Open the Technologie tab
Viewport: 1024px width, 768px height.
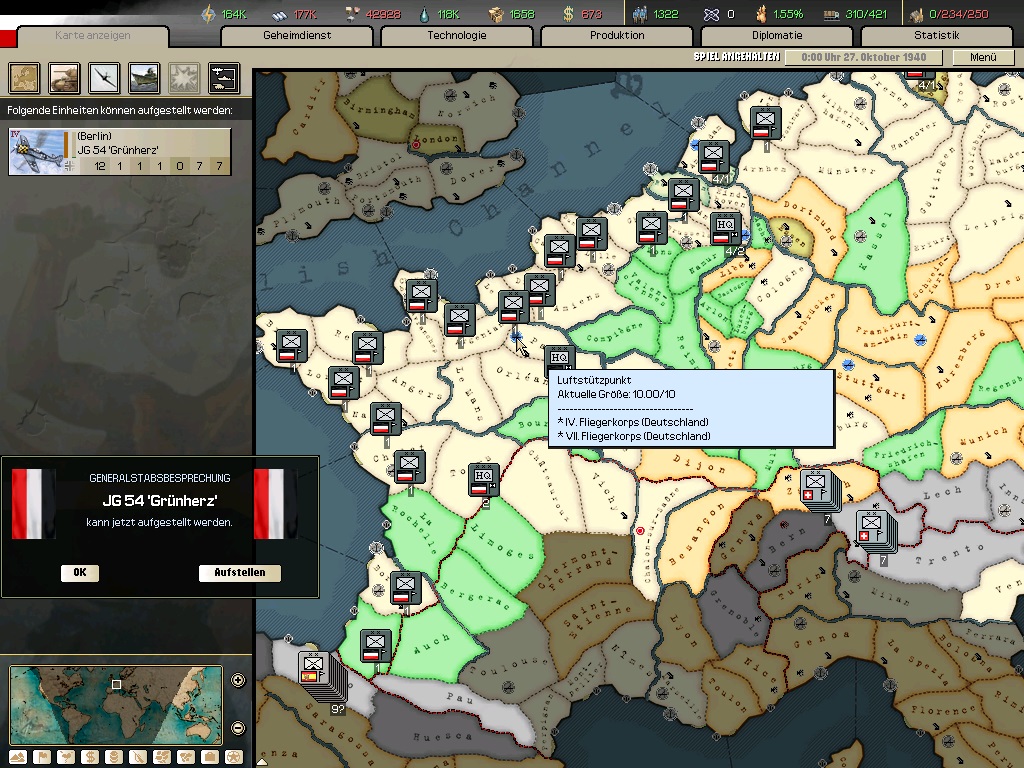pyautogui.click(x=456, y=36)
